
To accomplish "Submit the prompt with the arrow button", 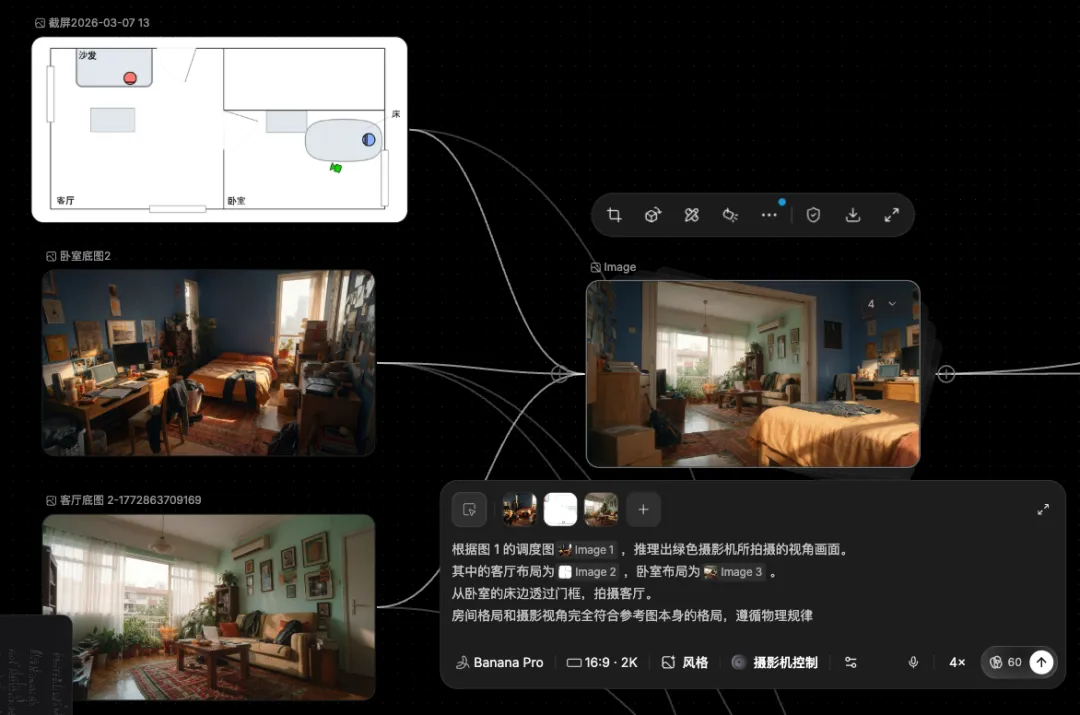I will pos(1041,663).
